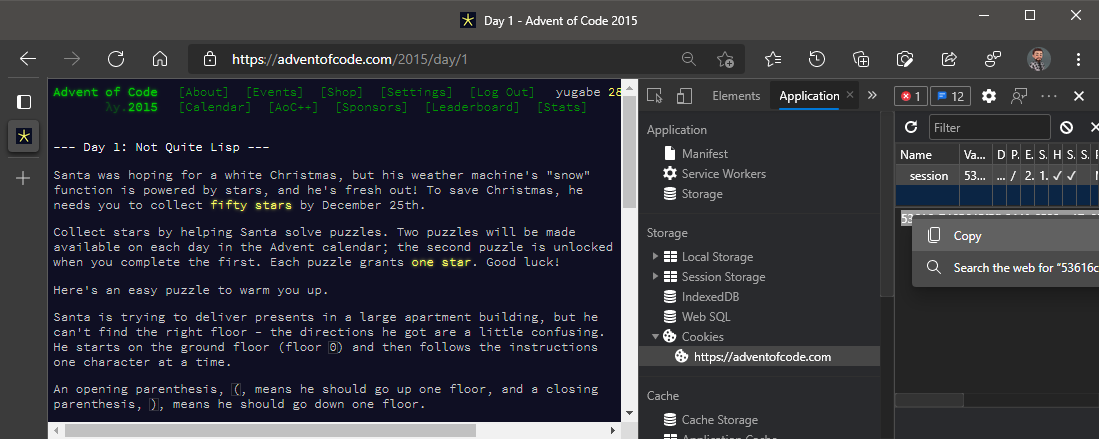Open the [Shop] link
1099x439 pixels.
[x=342, y=92]
